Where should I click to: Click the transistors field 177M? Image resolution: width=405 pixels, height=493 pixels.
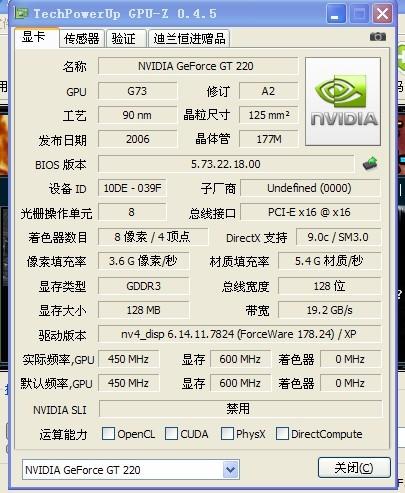[268, 139]
